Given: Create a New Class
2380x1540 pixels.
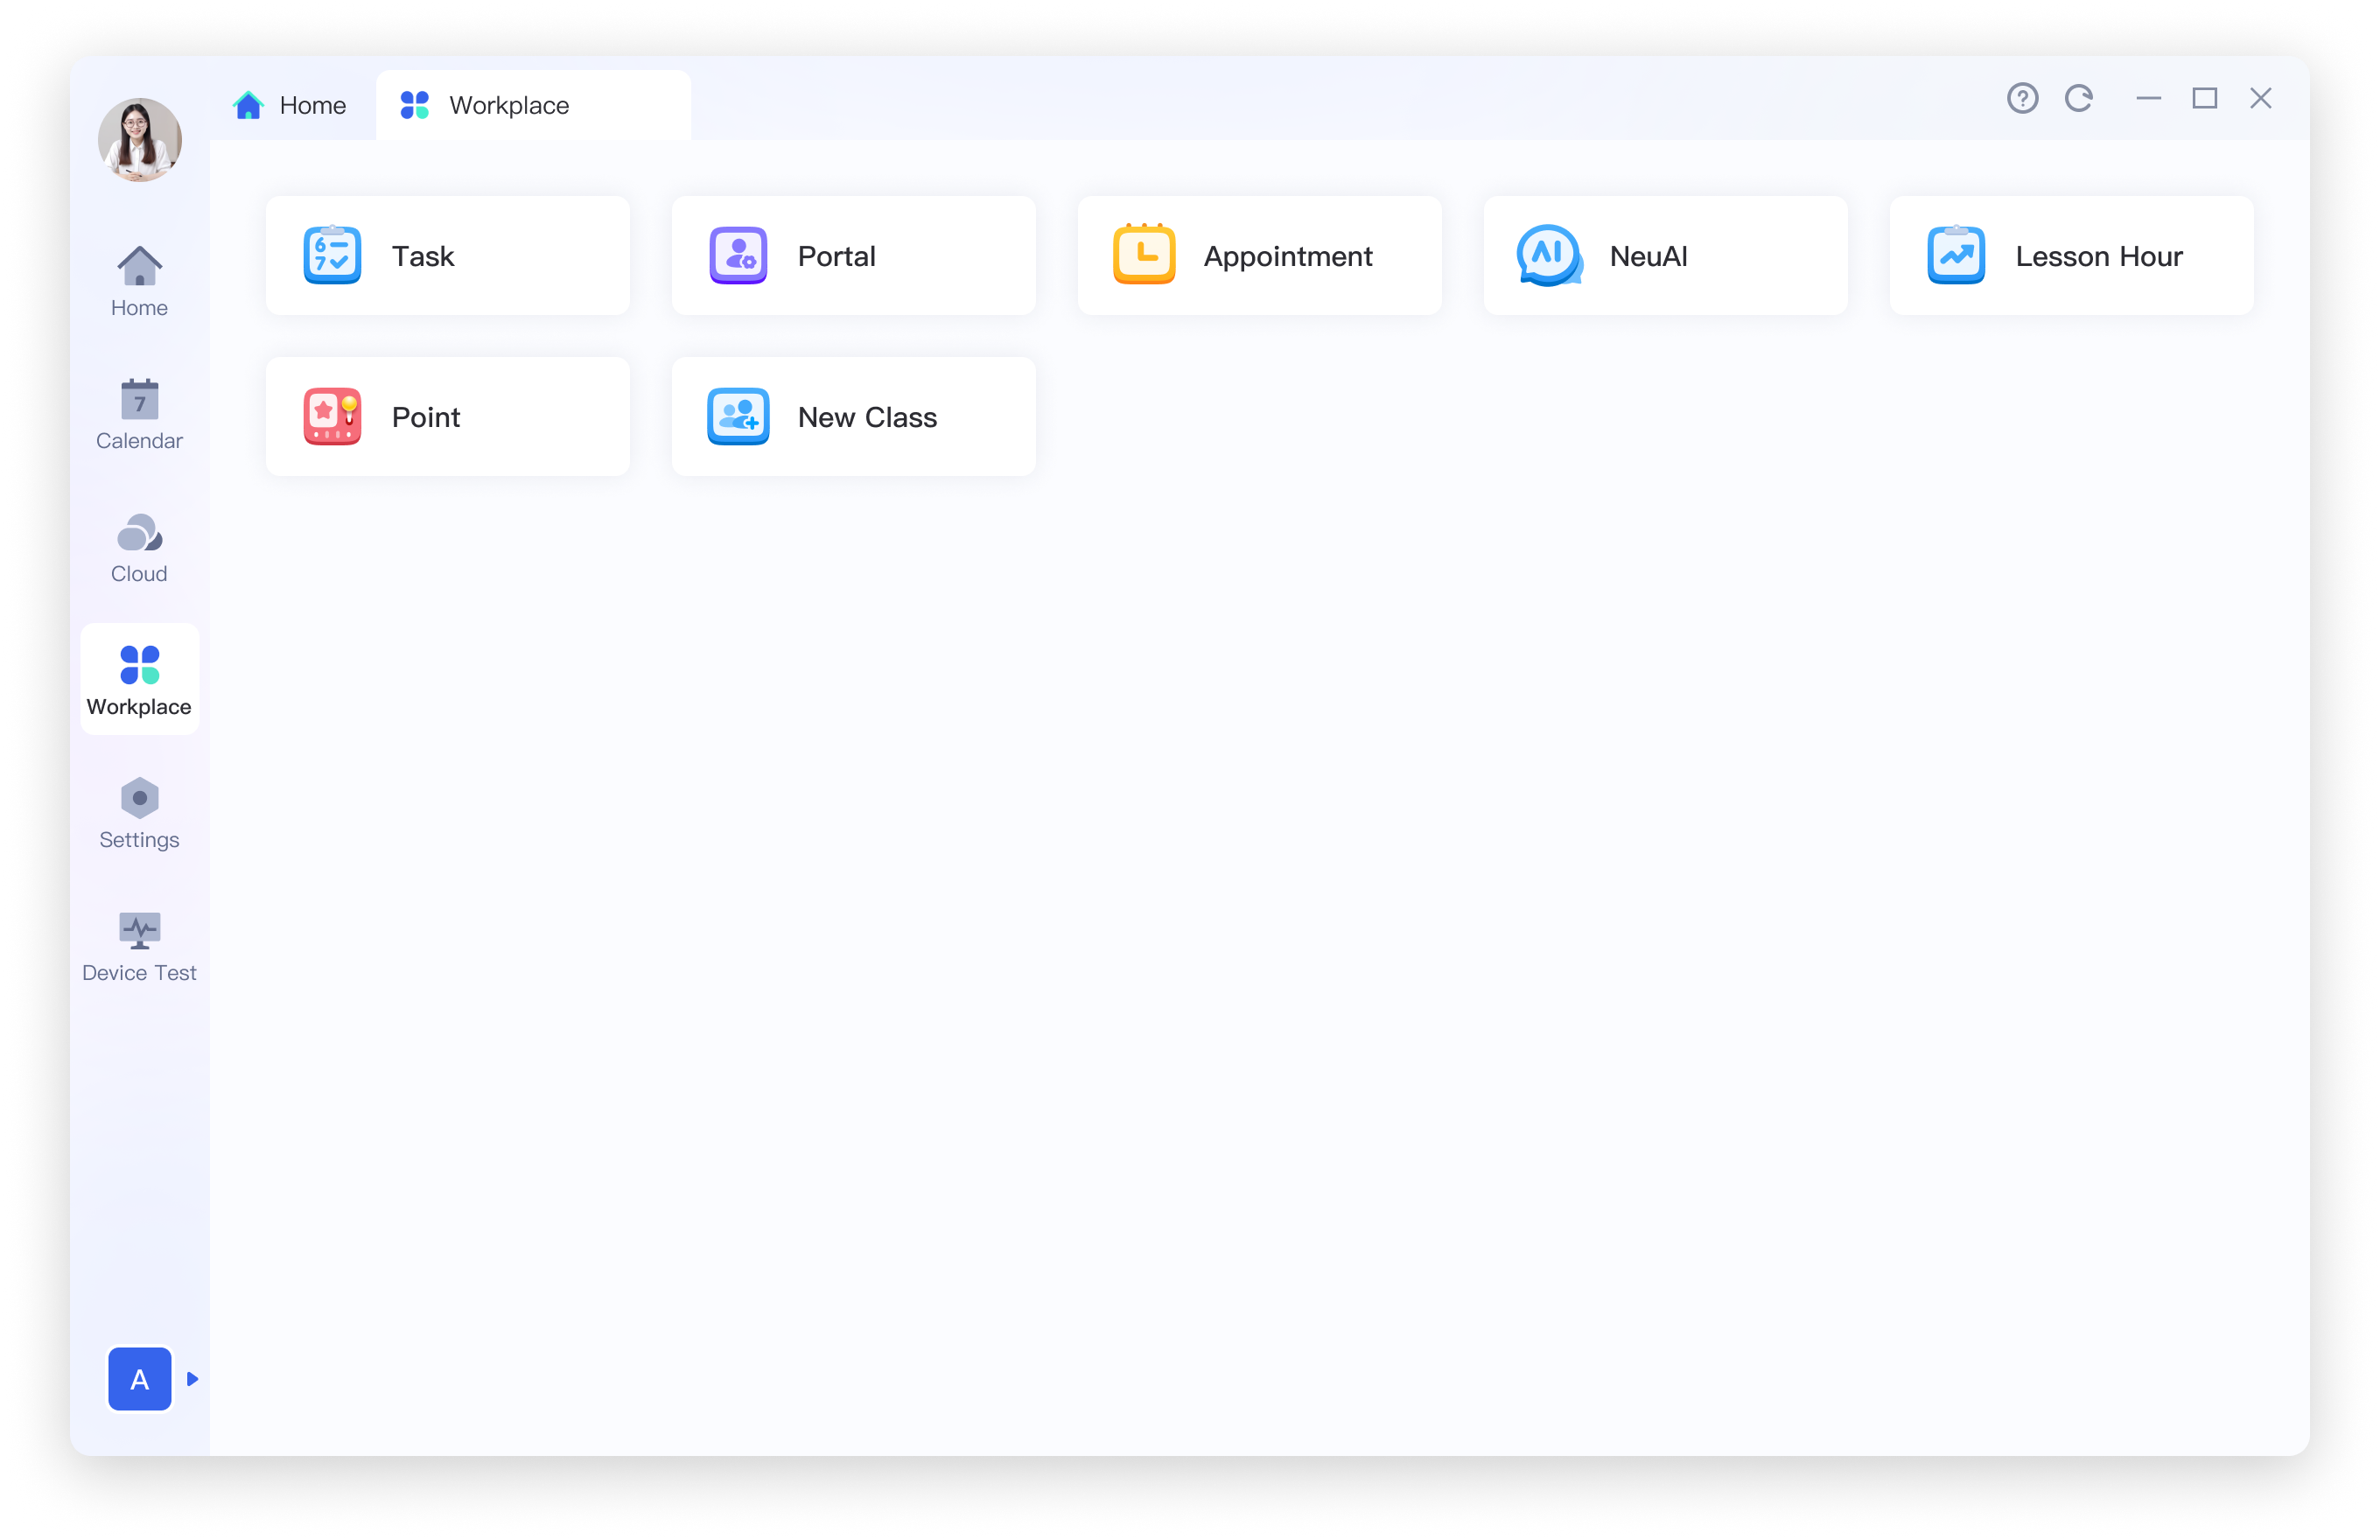Looking at the screenshot, I should coord(853,417).
